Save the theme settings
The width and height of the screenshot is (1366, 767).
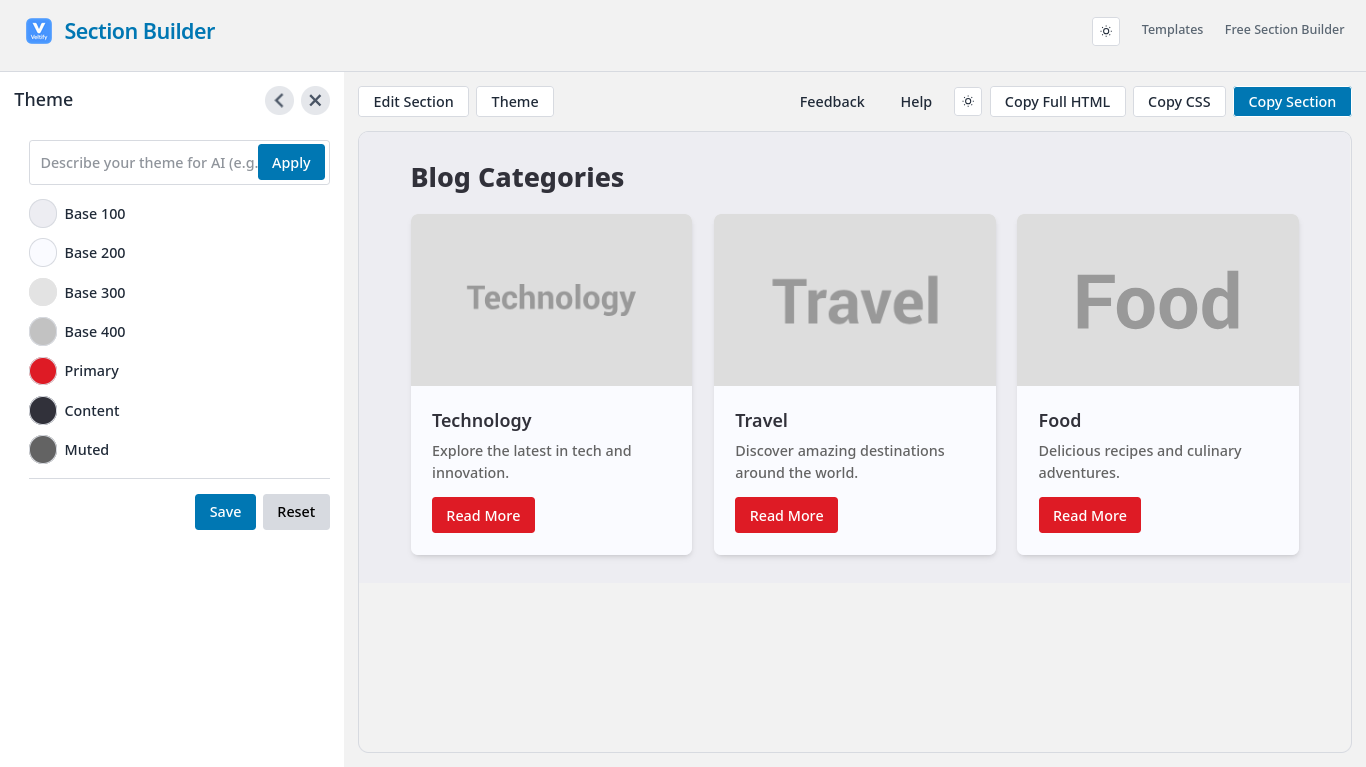(x=225, y=512)
